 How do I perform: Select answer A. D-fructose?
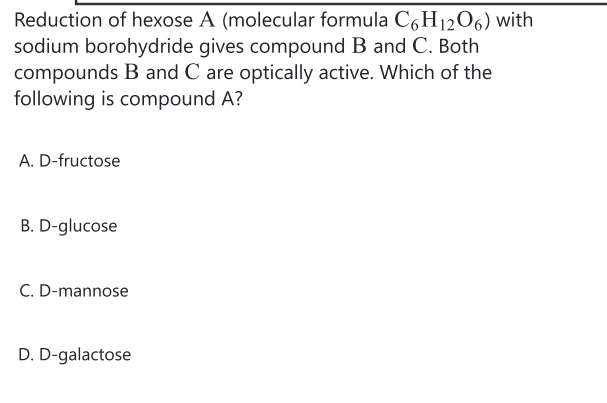(68, 161)
